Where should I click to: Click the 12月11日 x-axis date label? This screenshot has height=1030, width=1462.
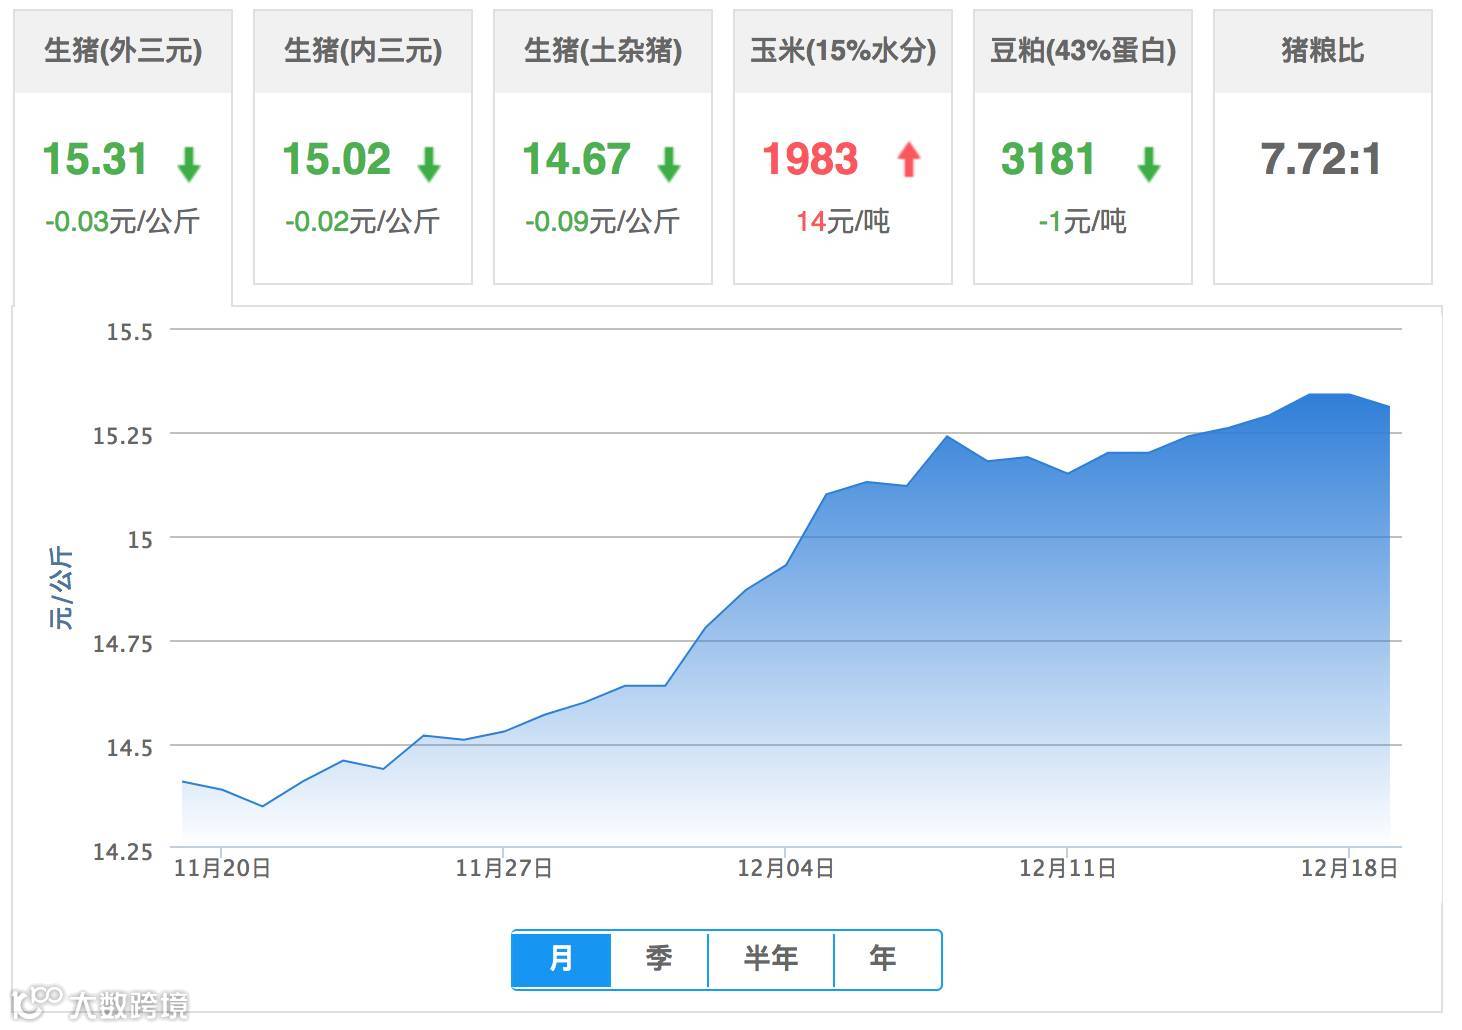click(1068, 868)
